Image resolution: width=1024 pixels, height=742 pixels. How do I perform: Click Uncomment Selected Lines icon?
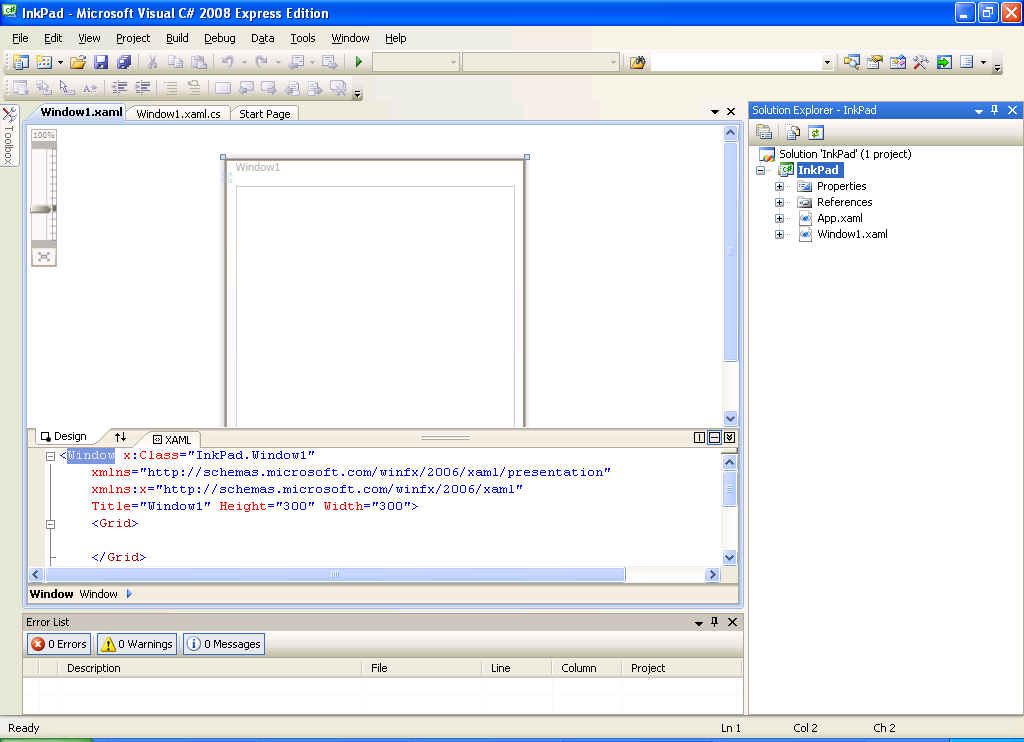[194, 88]
